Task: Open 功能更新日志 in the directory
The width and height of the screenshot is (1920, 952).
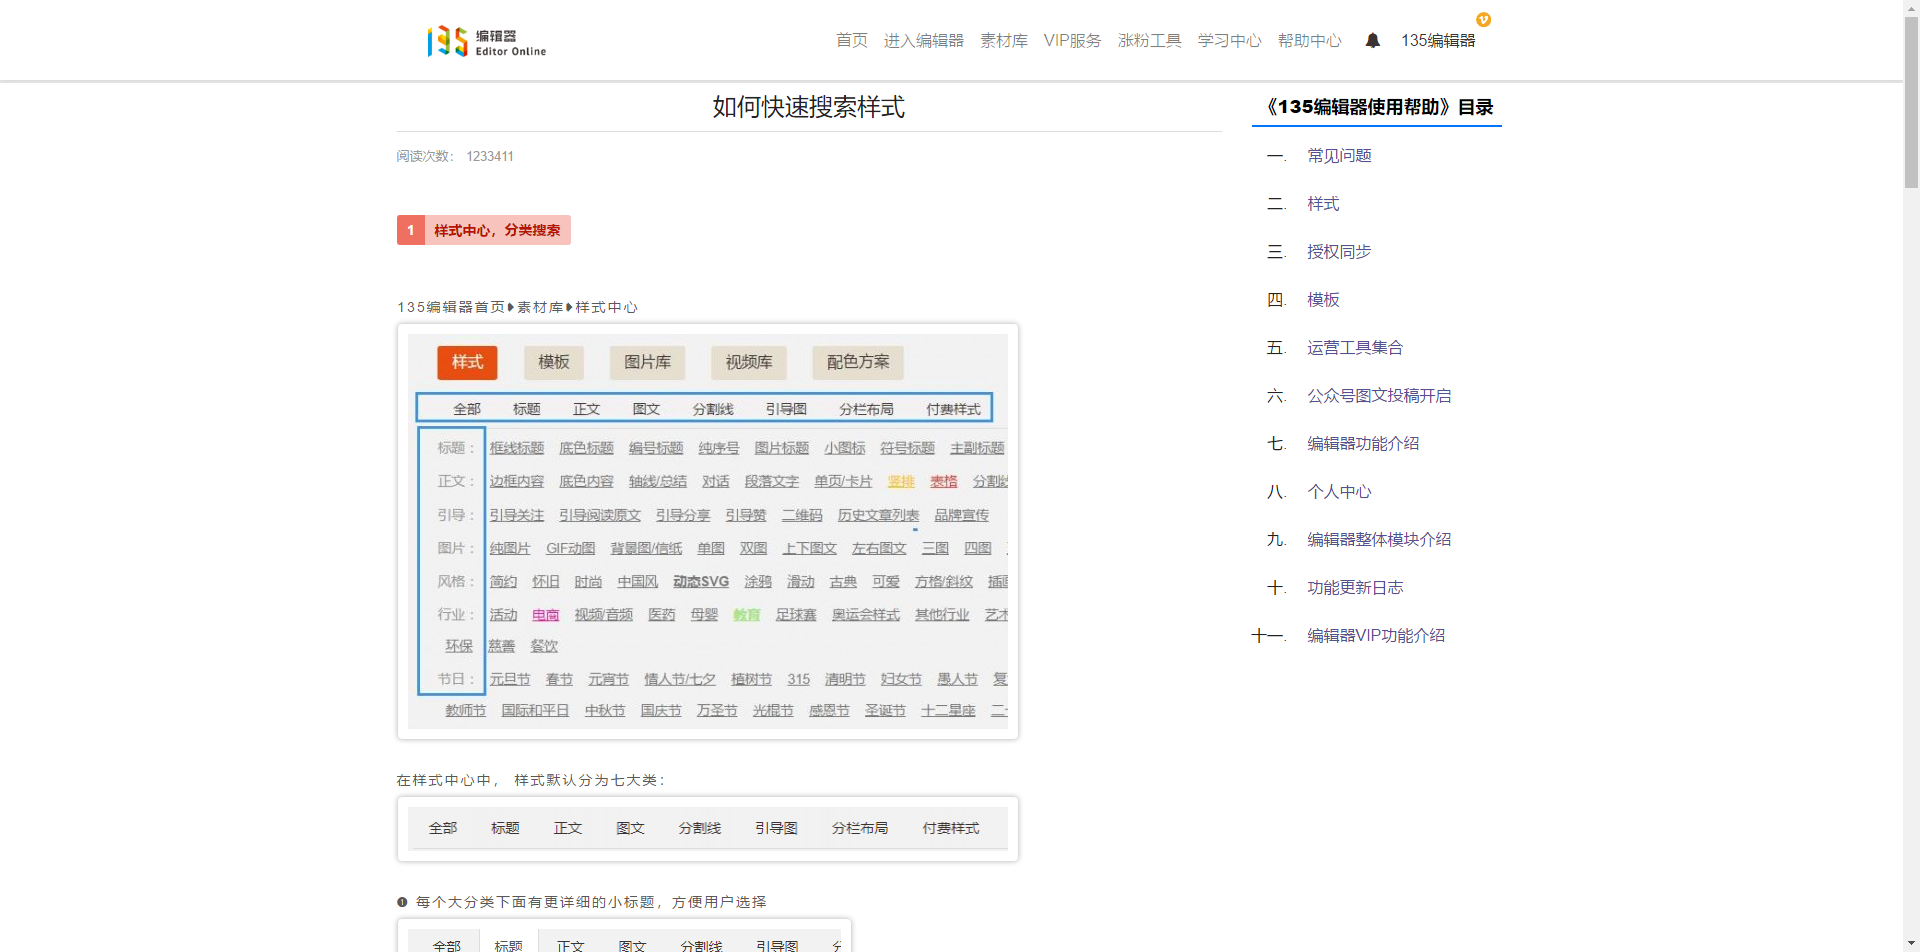Action: pos(1355,588)
